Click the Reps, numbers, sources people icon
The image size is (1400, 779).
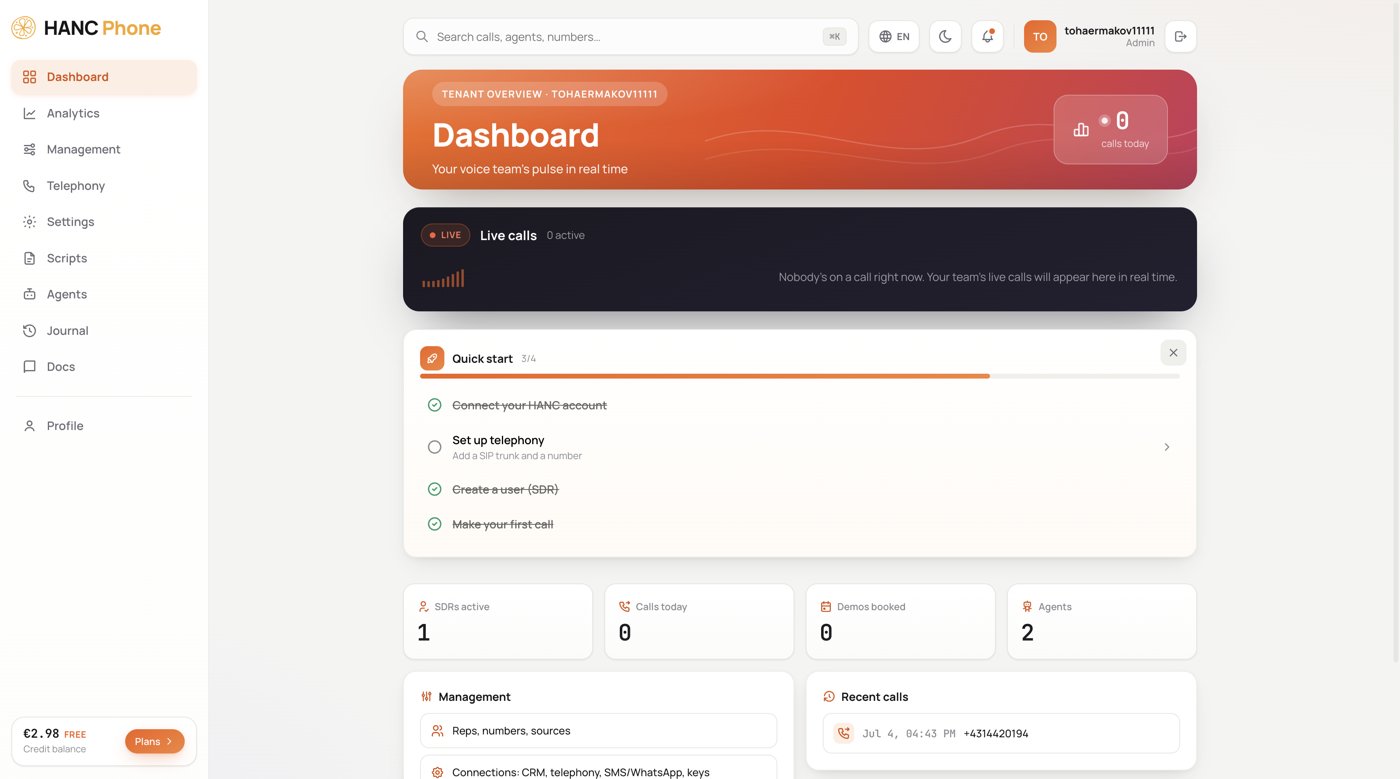(x=437, y=731)
